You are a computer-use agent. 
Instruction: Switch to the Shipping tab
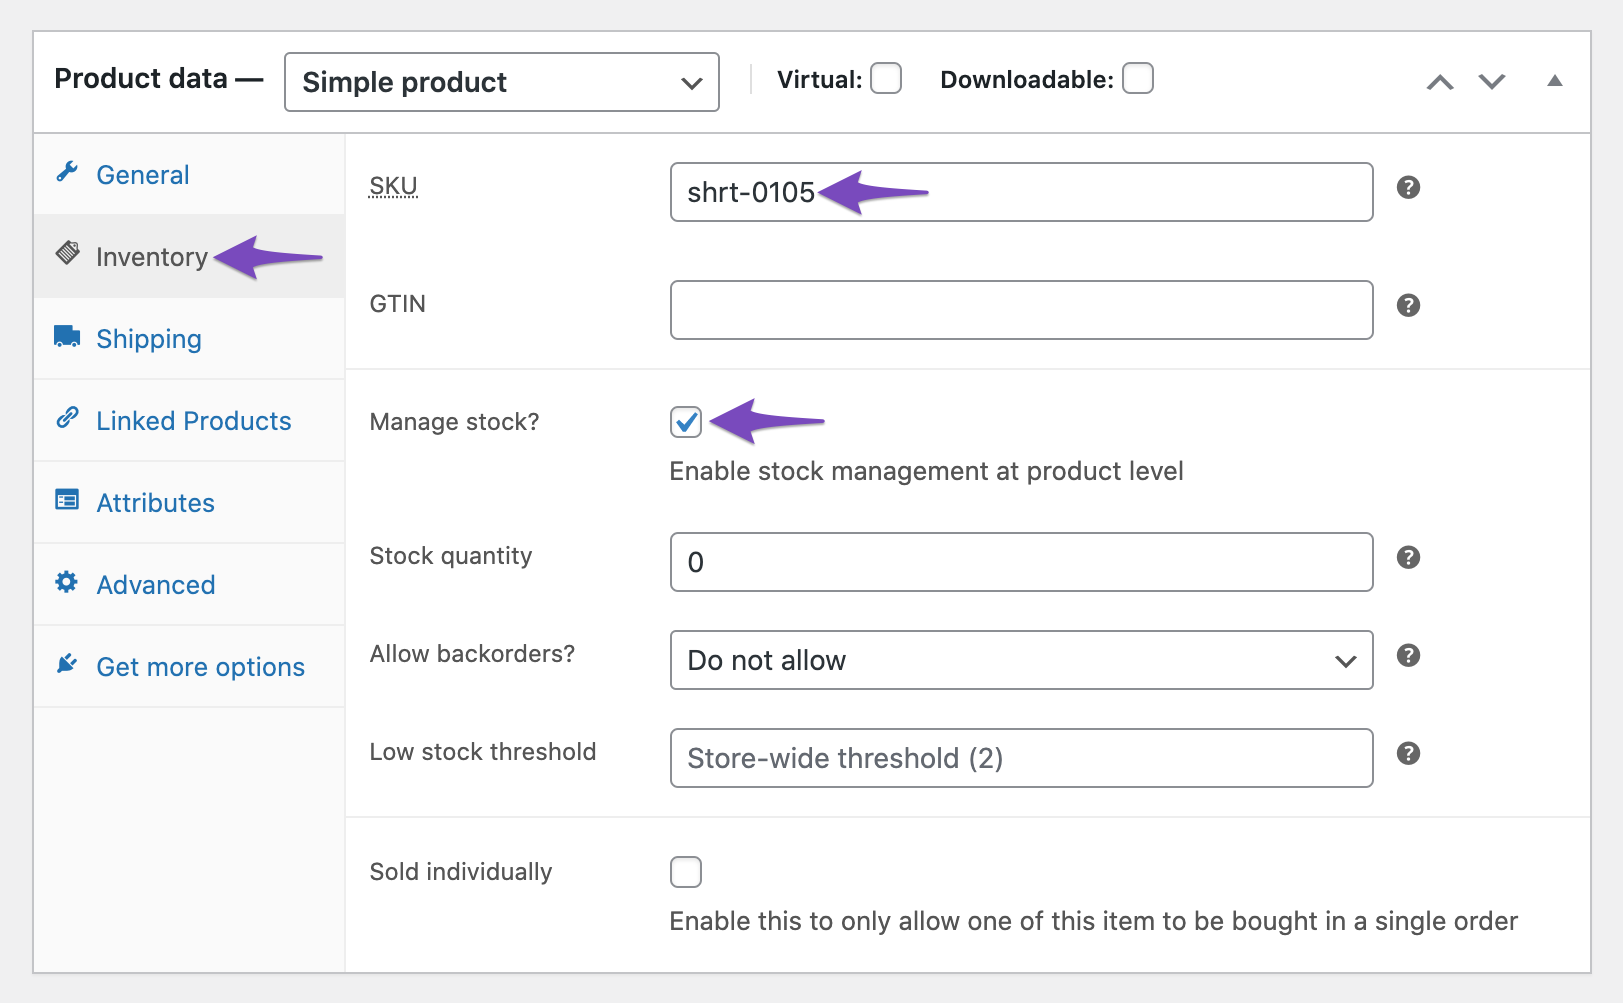tap(189, 339)
